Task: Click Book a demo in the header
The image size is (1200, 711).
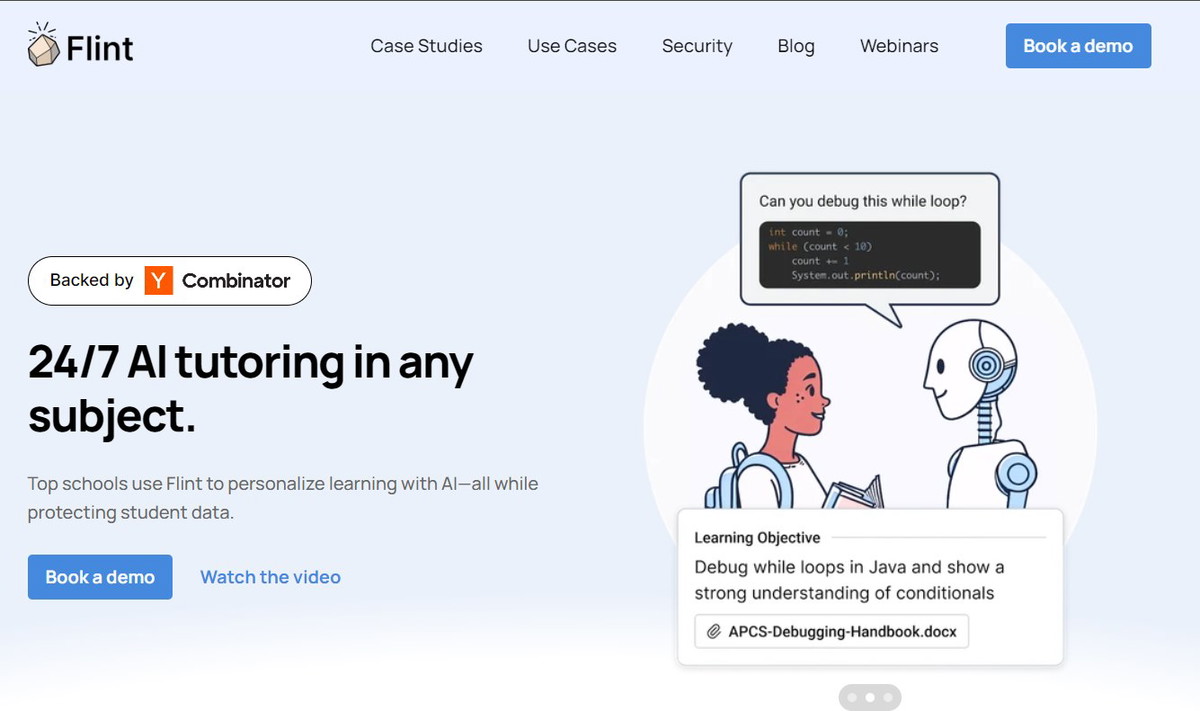Action: (x=1078, y=46)
